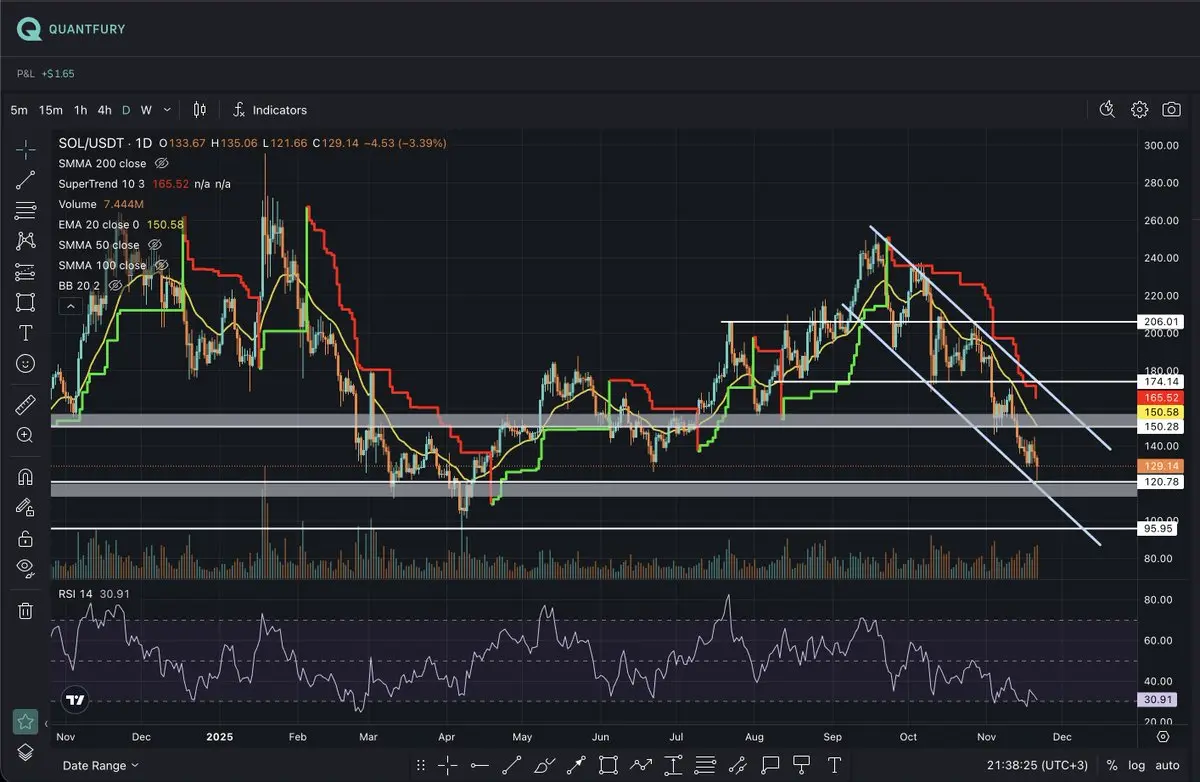This screenshot has height=782, width=1200.
Task: Toggle percent scale mode
Action: [1112, 766]
